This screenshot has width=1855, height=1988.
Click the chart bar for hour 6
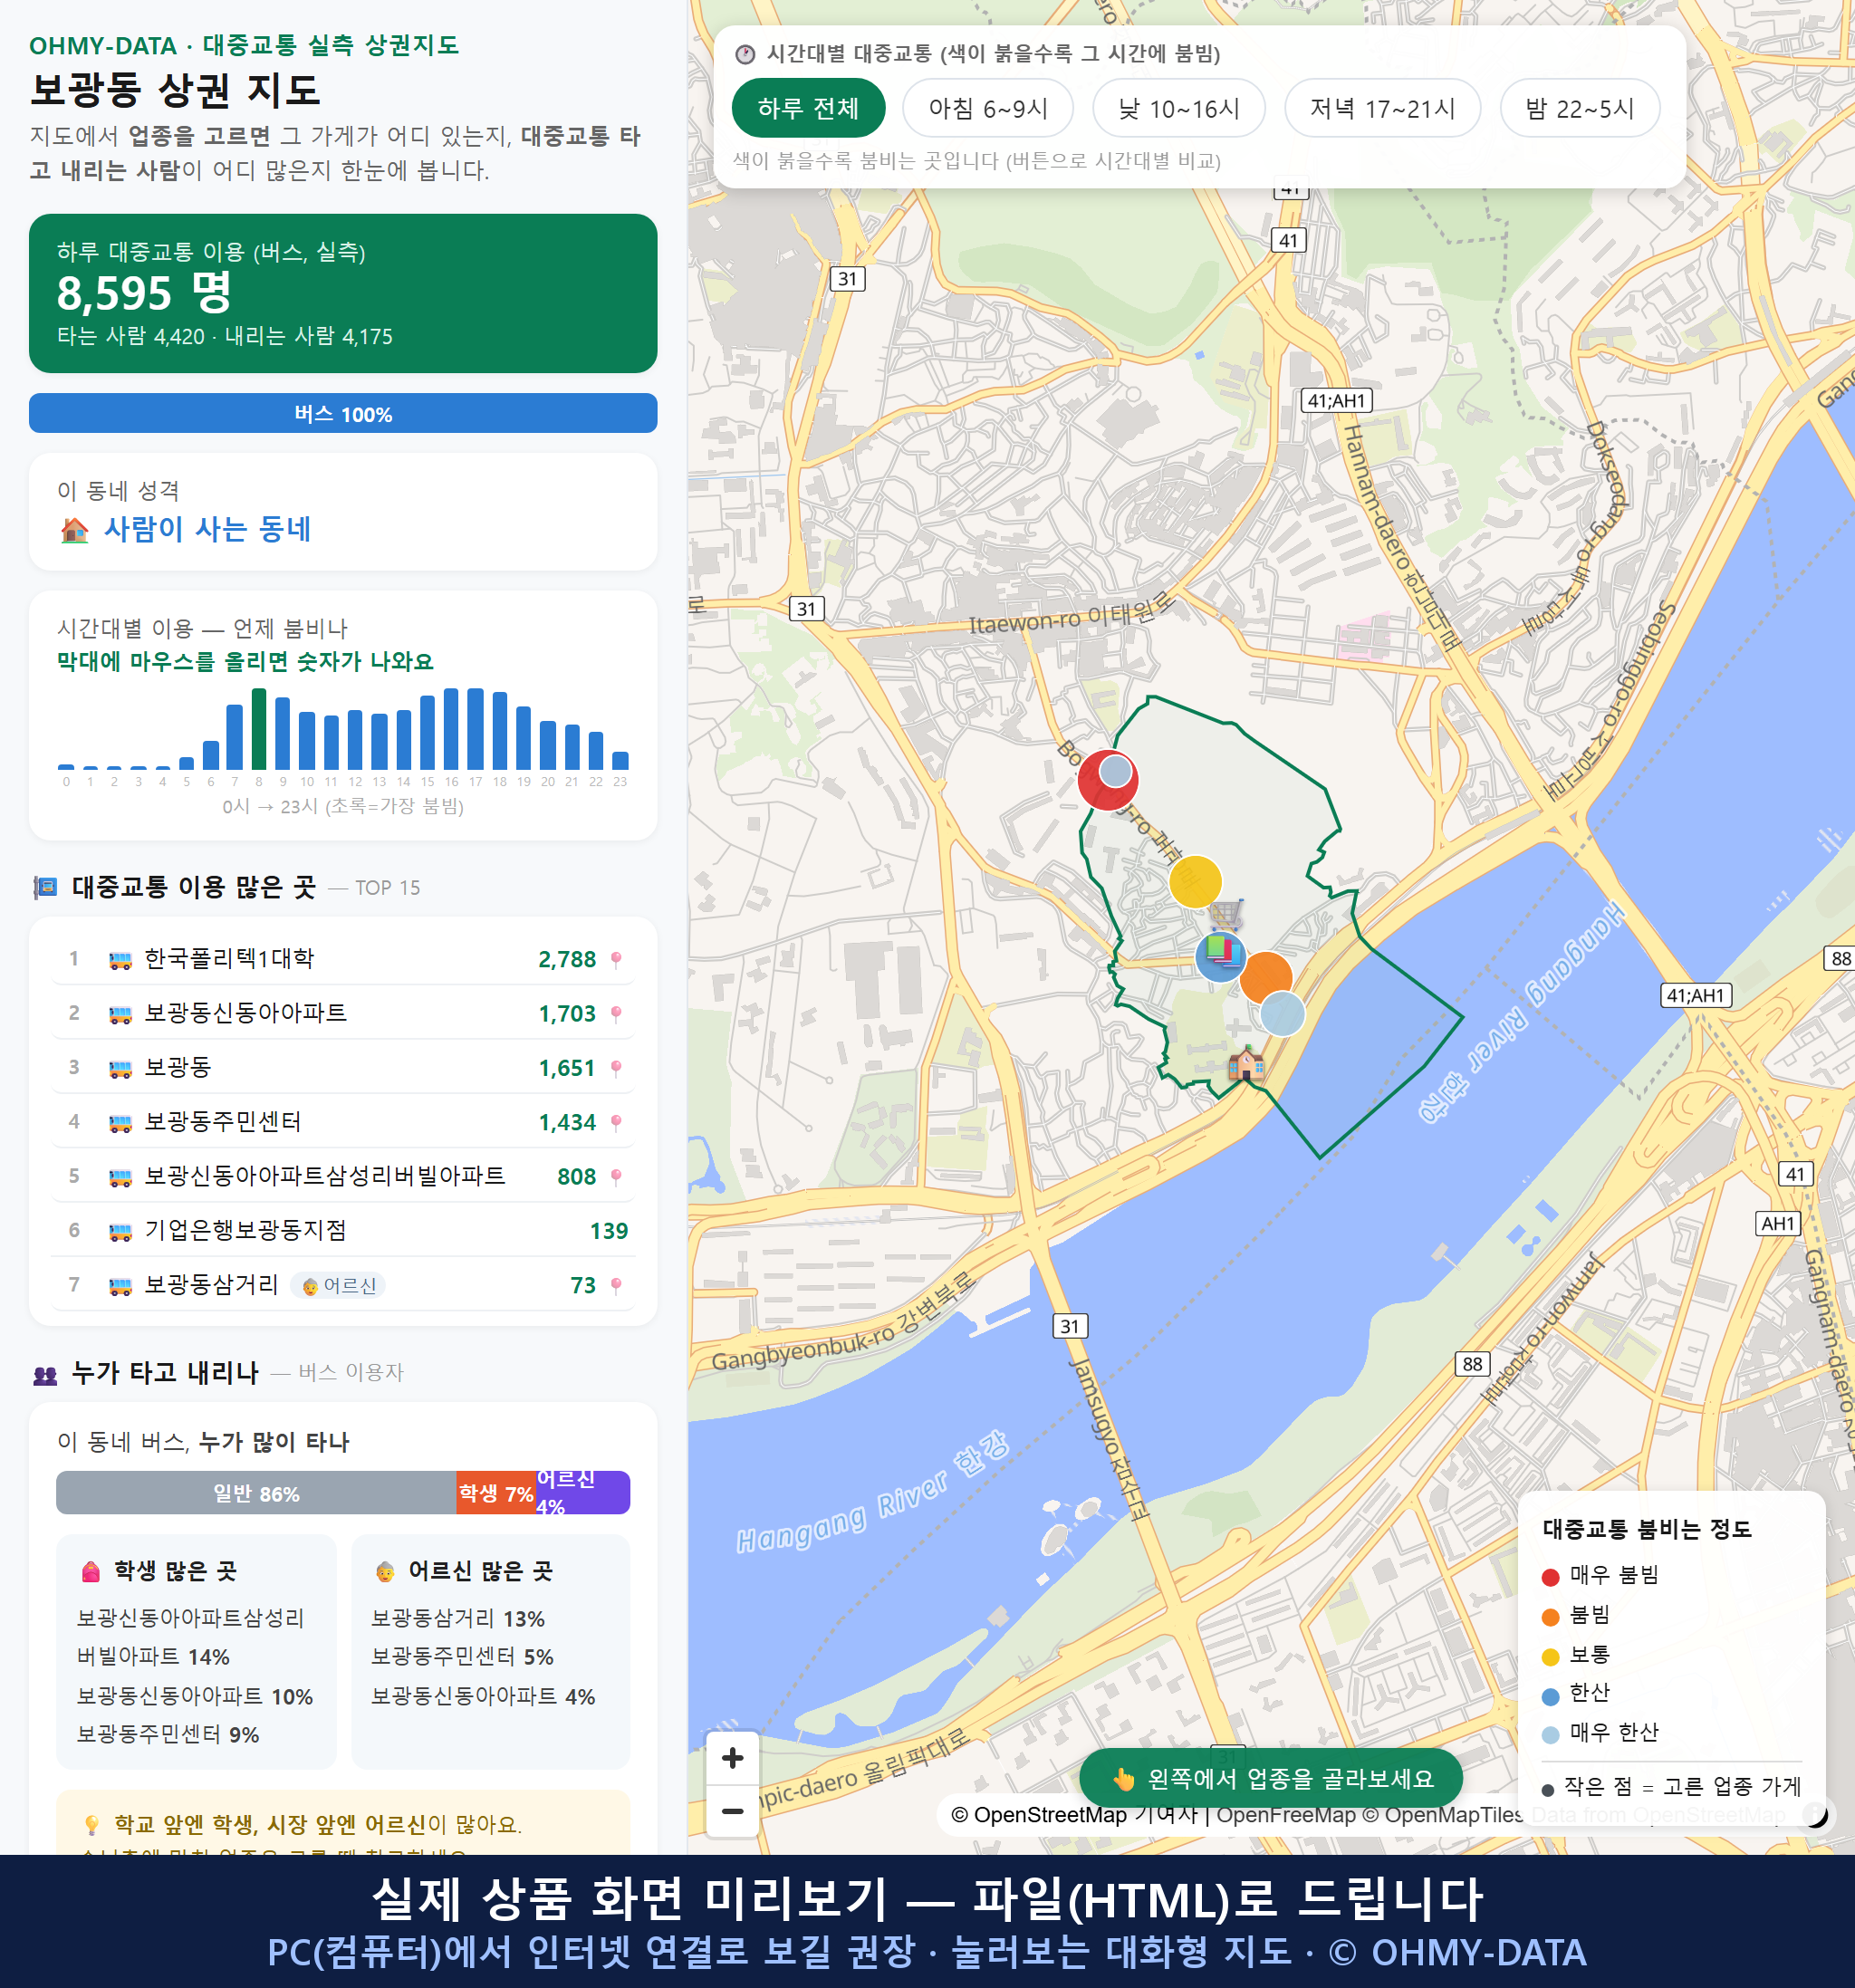pyautogui.click(x=211, y=755)
